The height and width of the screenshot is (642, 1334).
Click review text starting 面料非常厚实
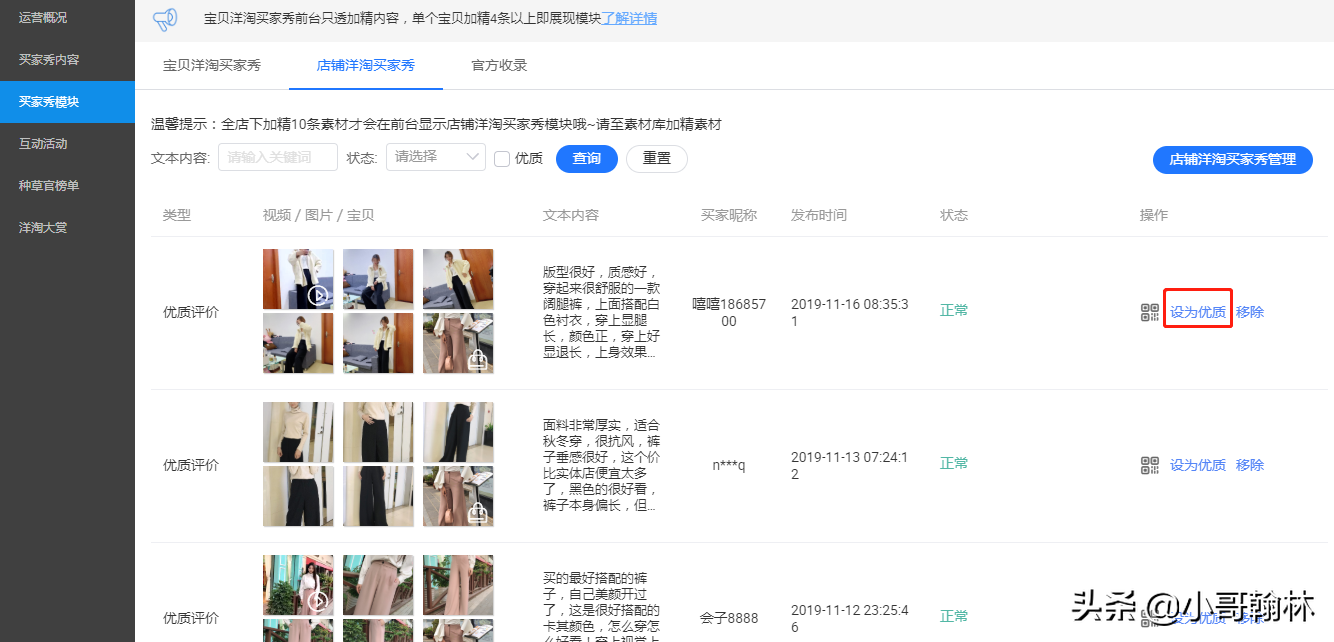pos(601,465)
